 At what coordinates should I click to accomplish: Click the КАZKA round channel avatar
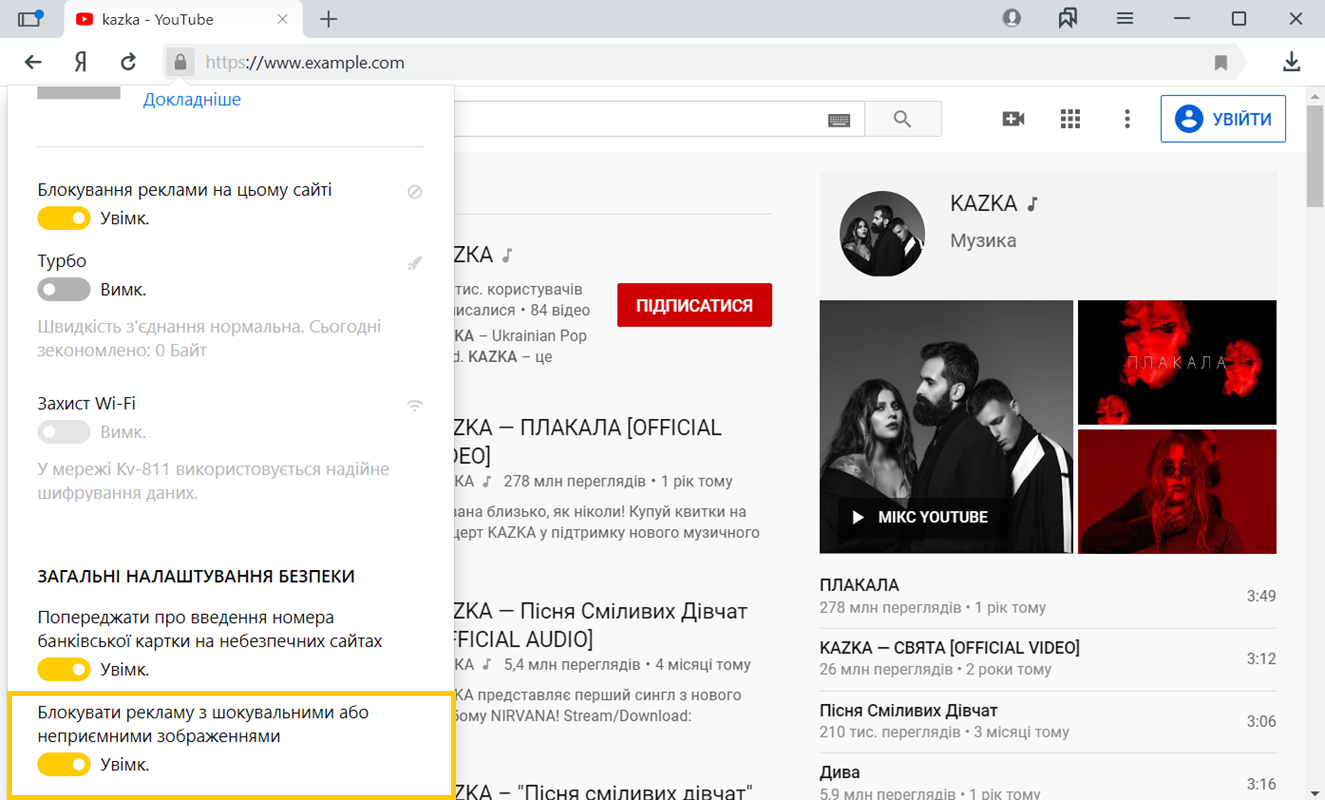(882, 234)
